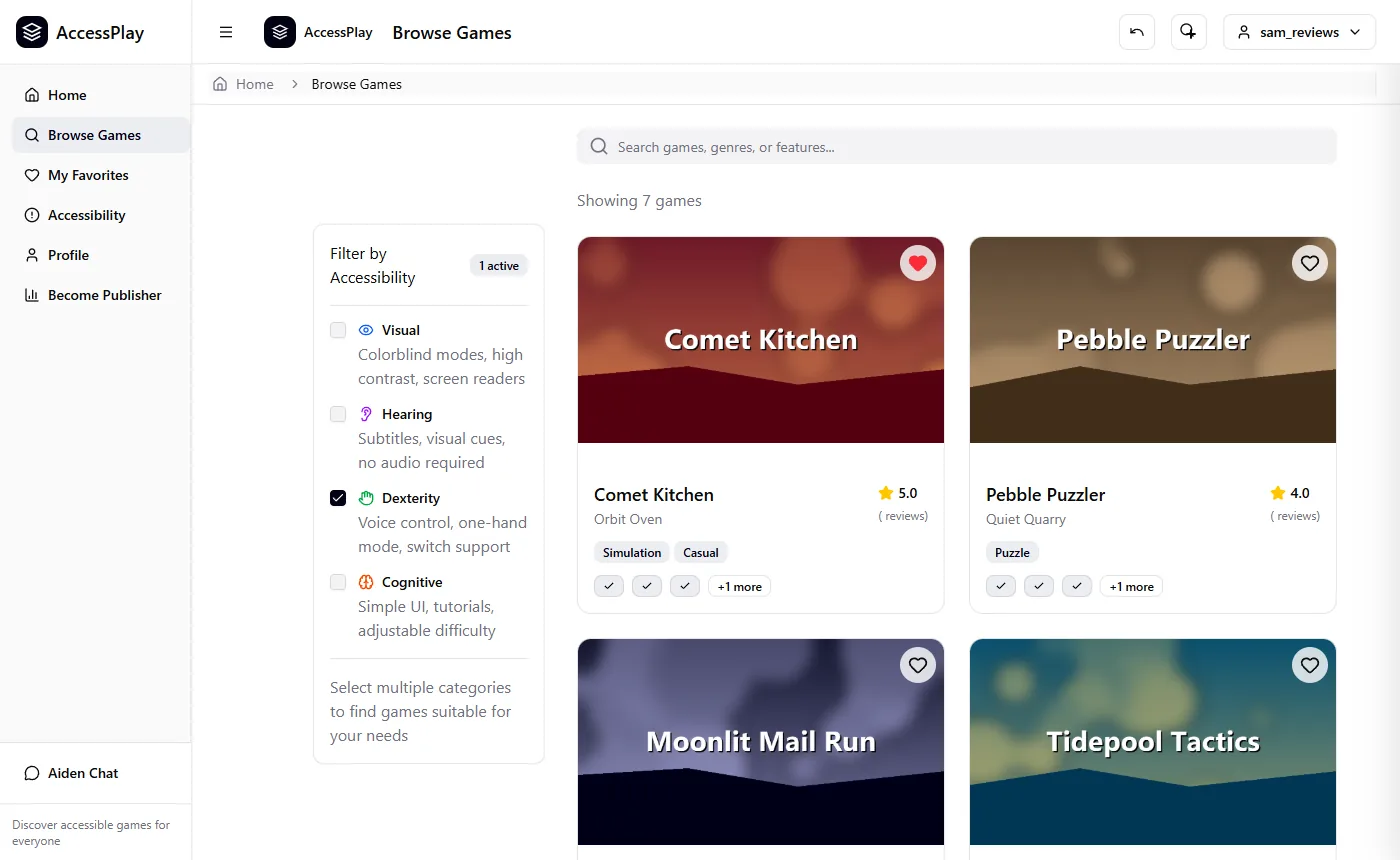
Task: Click the 1 active filter badge
Action: click(499, 266)
